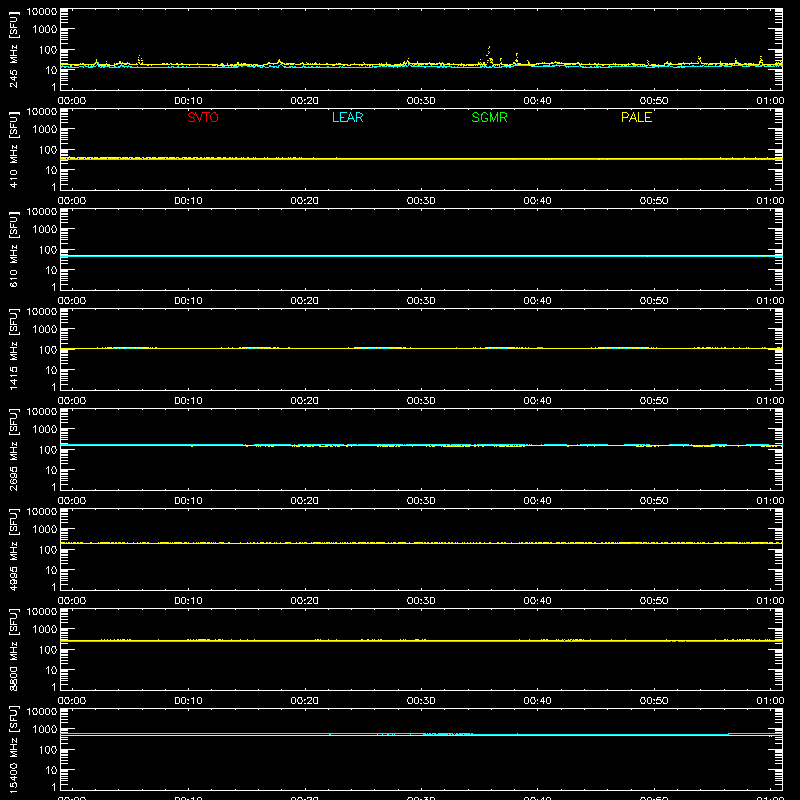
Task: Click the 01:00 time label under 4995 MHz plot
Action: click(x=770, y=601)
